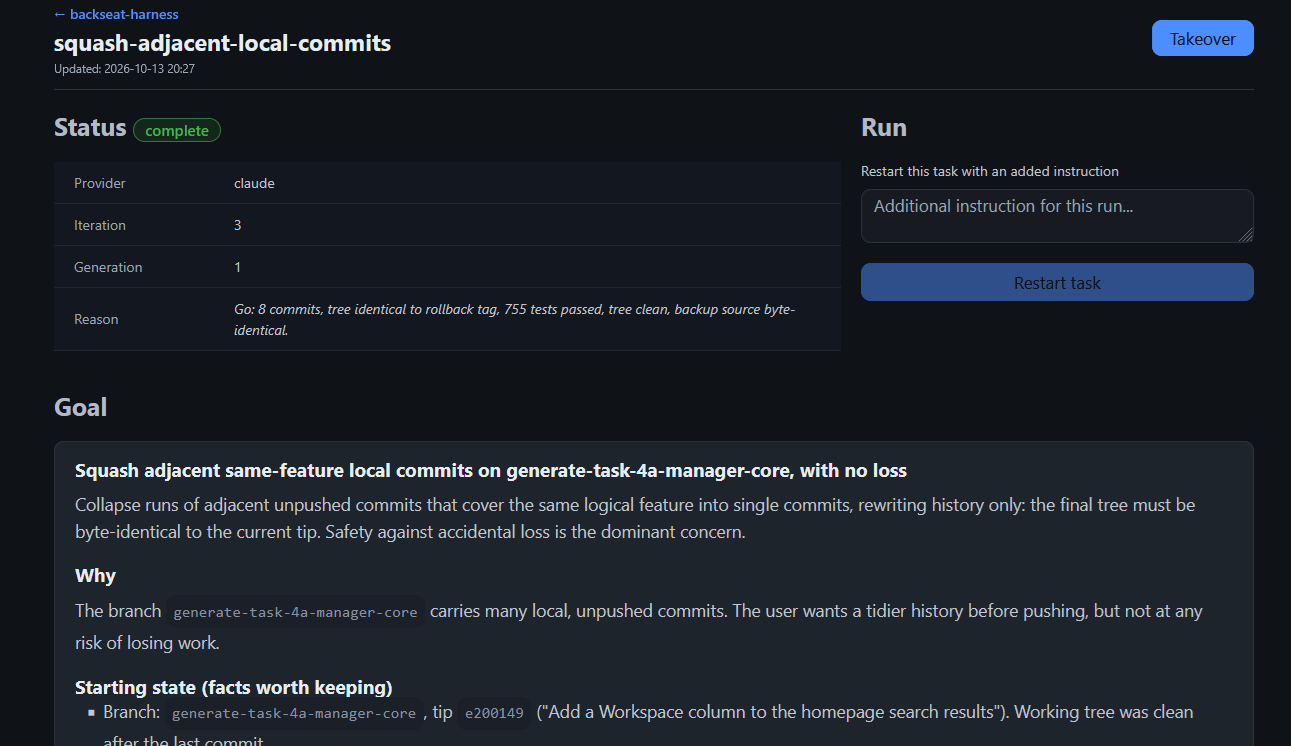Click the branch code tag in the Starting state bullet

294,713
